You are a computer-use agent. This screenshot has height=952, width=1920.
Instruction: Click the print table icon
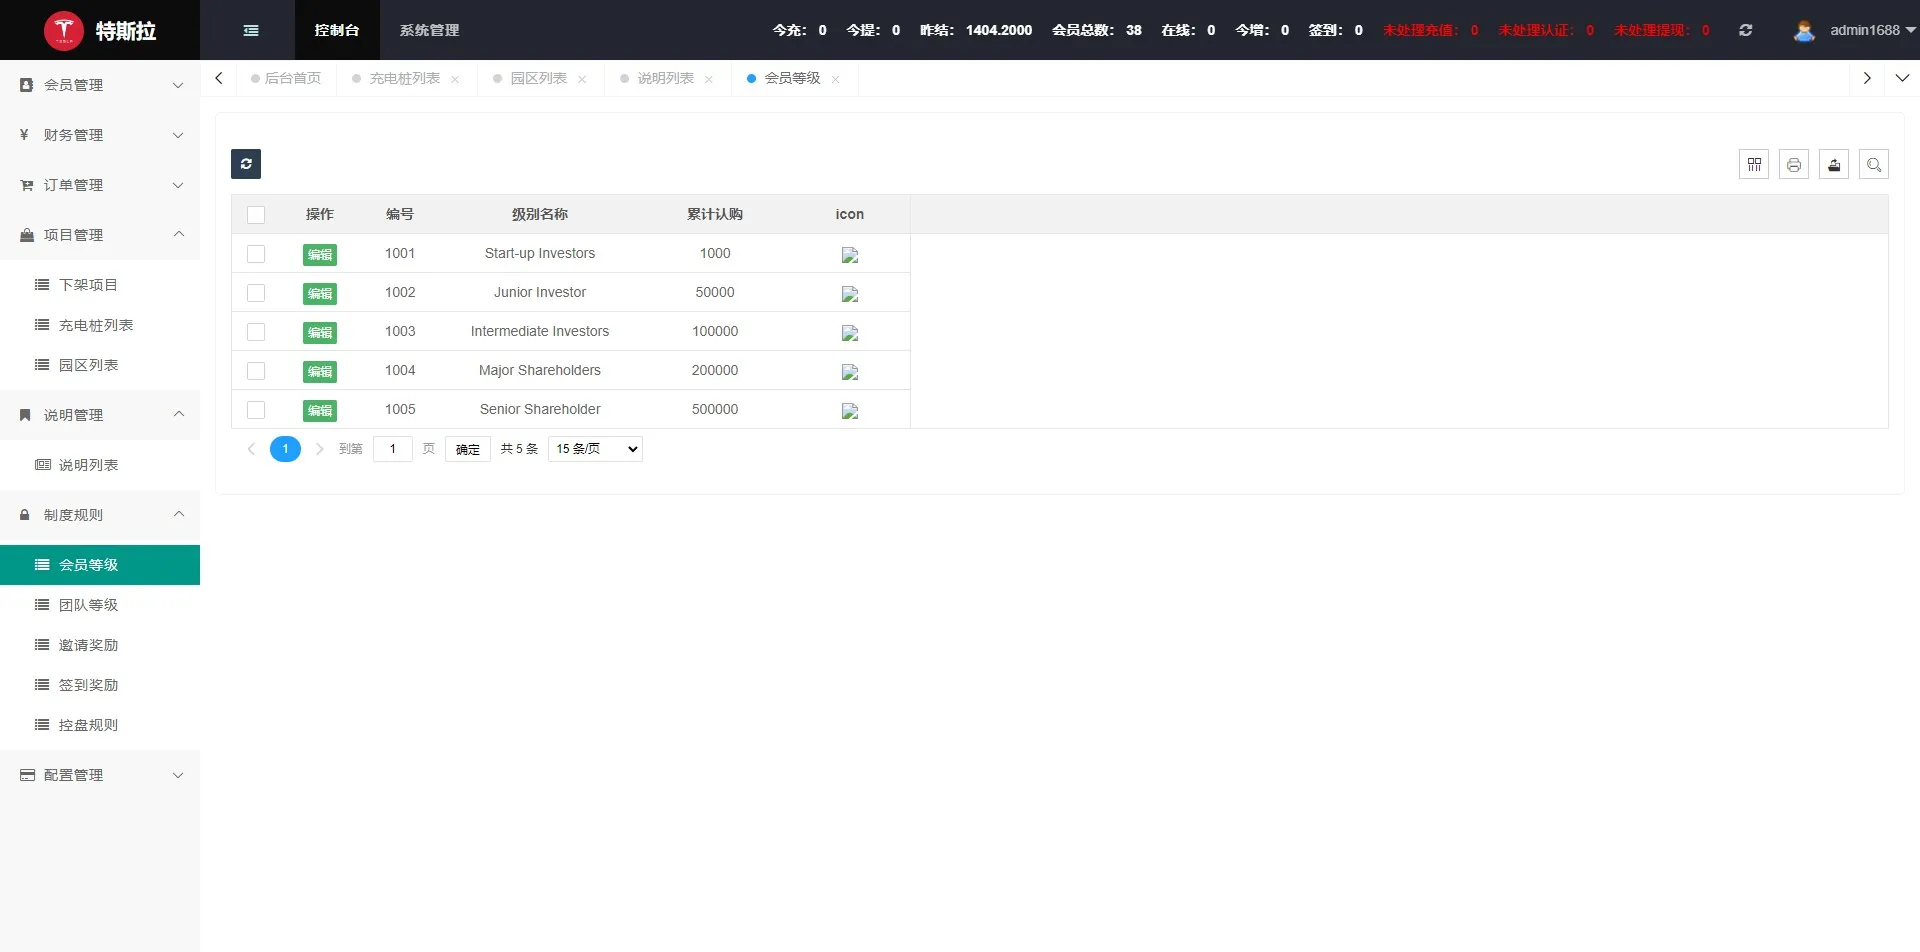click(1794, 164)
